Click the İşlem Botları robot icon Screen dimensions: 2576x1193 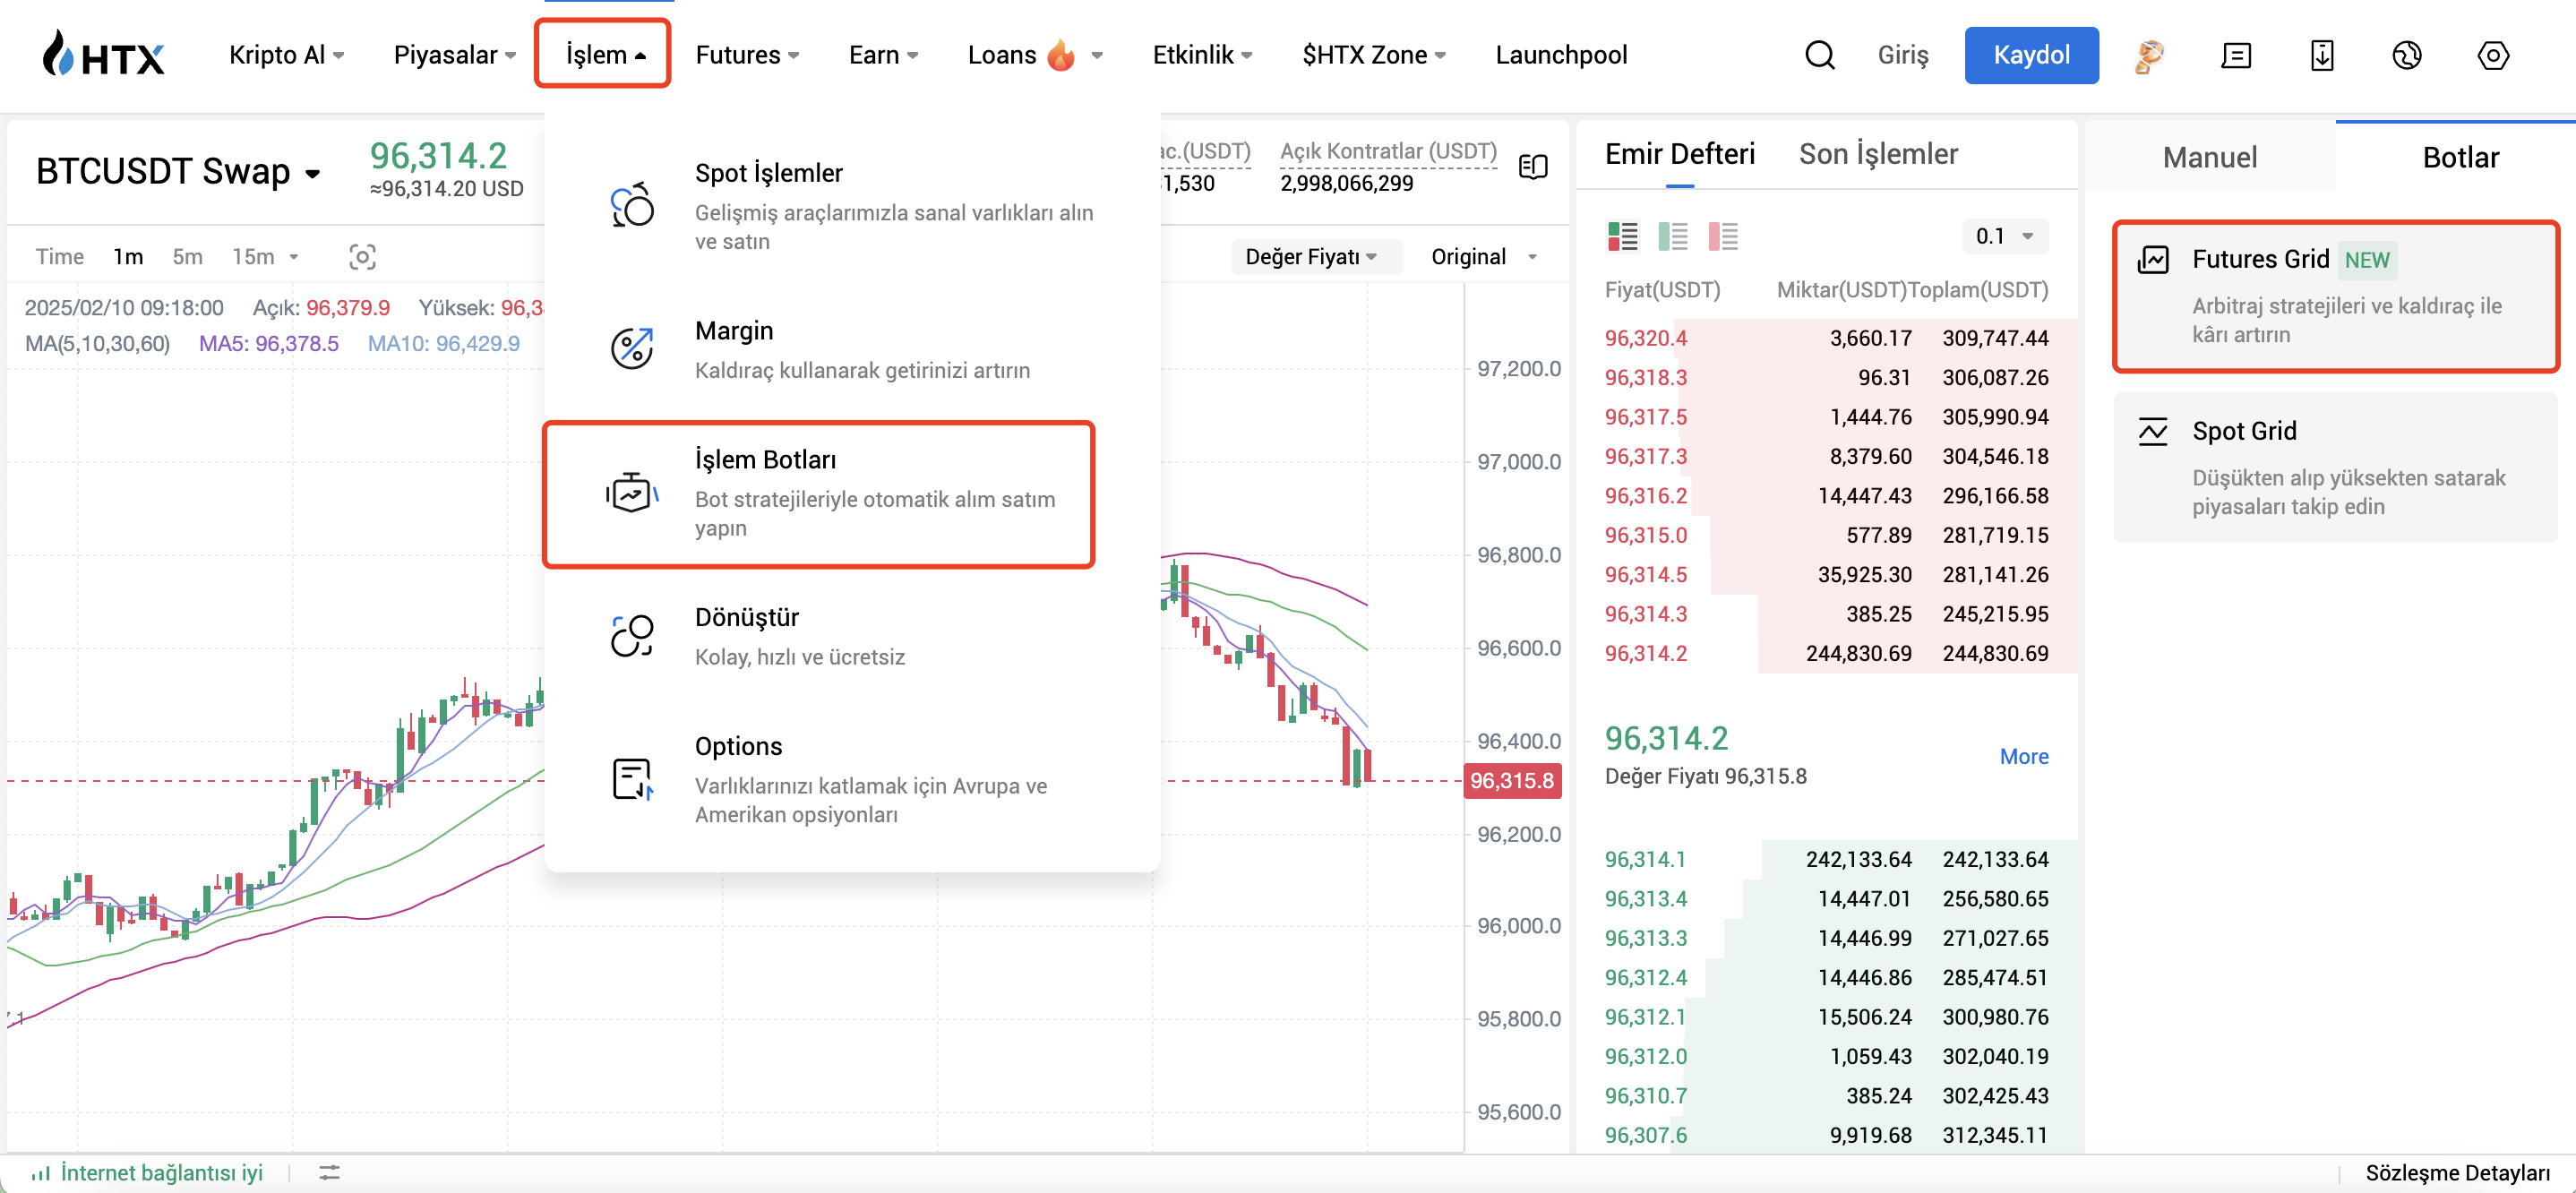tap(632, 492)
